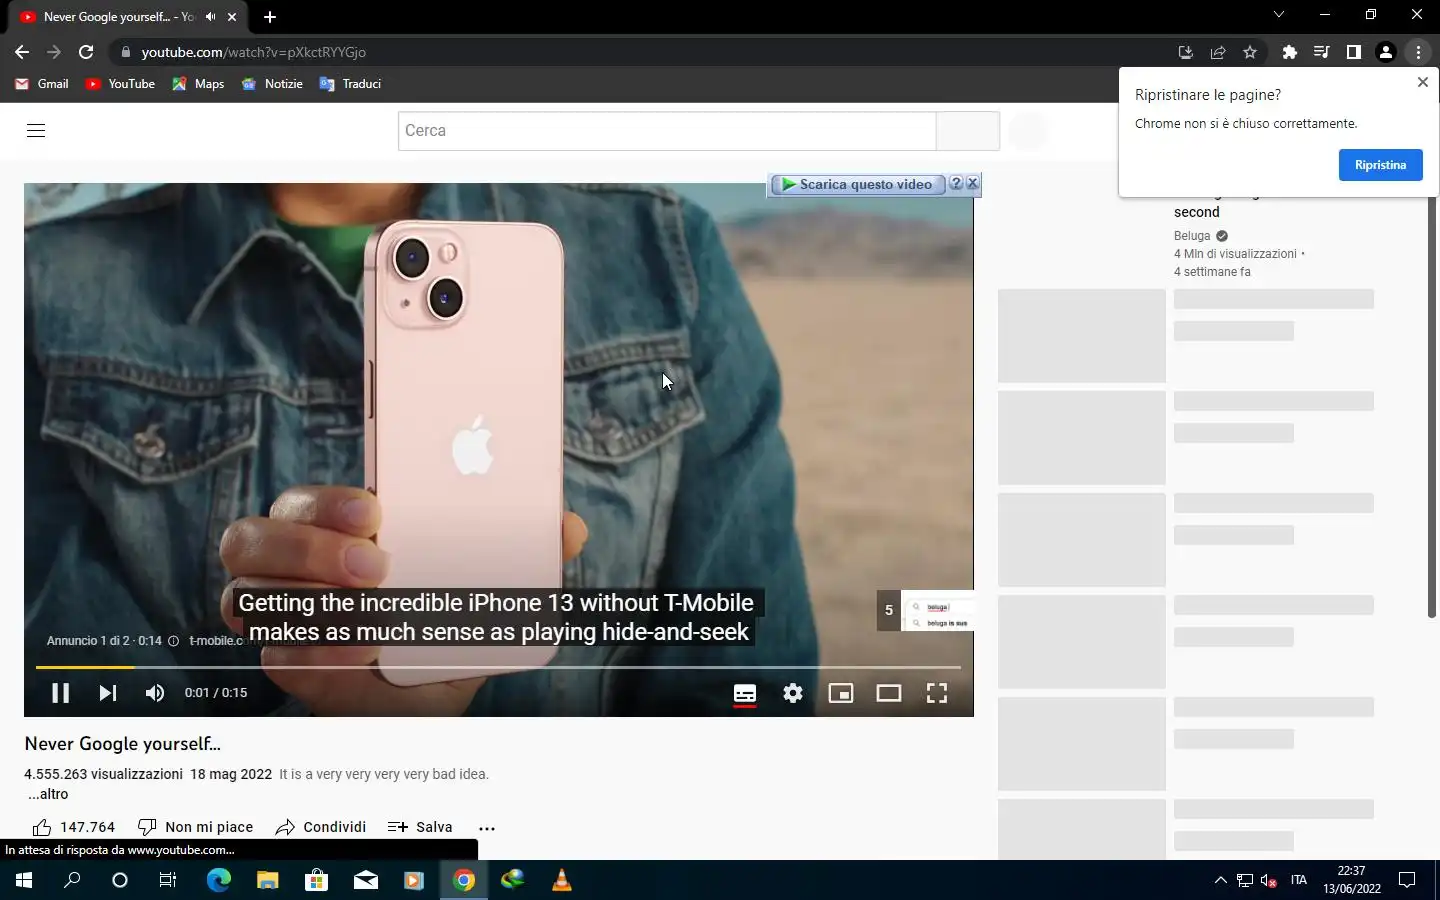
Task: Share the video via Condividi
Action: (321, 827)
